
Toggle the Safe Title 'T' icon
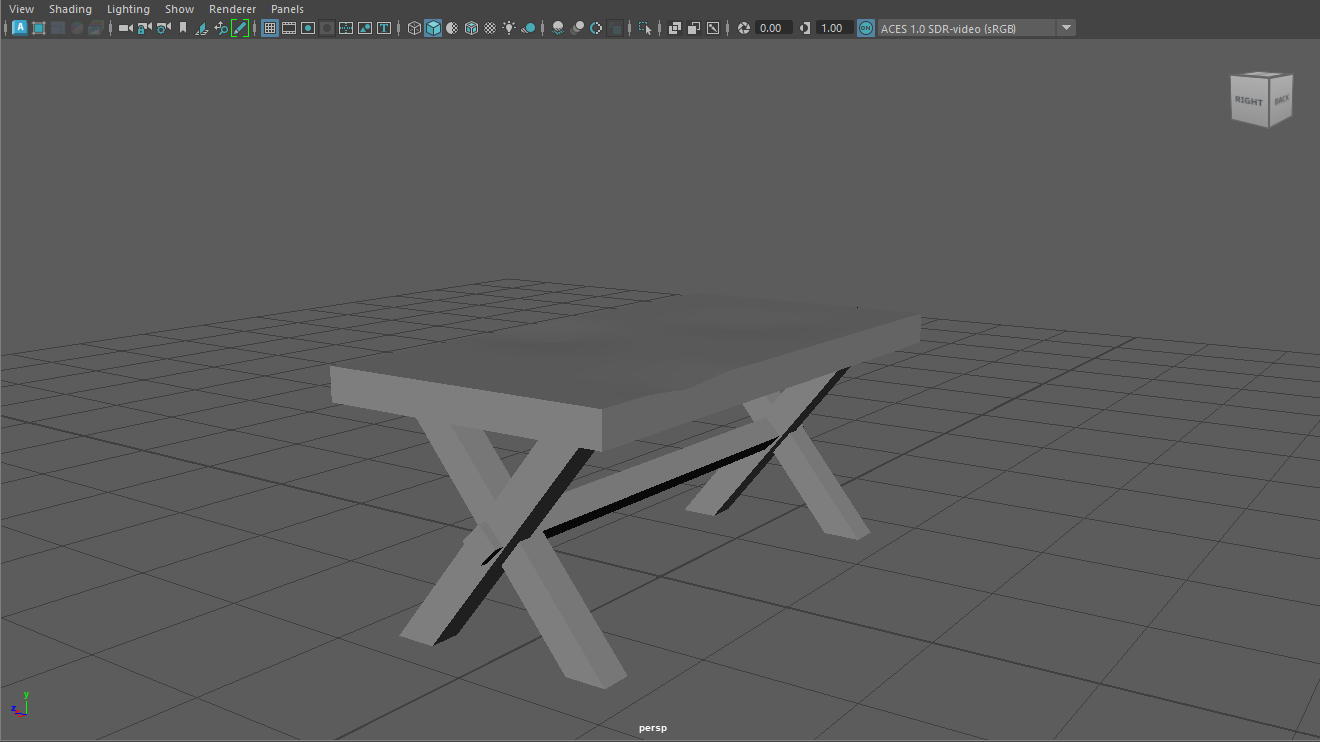(384, 28)
